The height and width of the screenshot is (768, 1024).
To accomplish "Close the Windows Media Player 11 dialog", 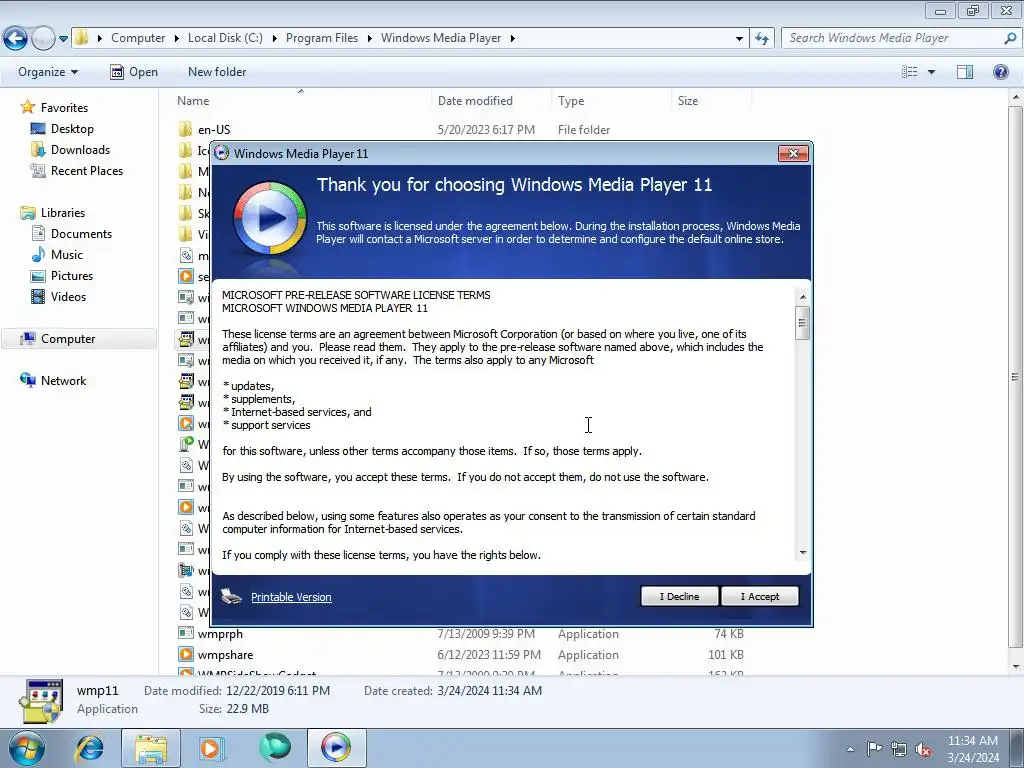I will [793, 153].
